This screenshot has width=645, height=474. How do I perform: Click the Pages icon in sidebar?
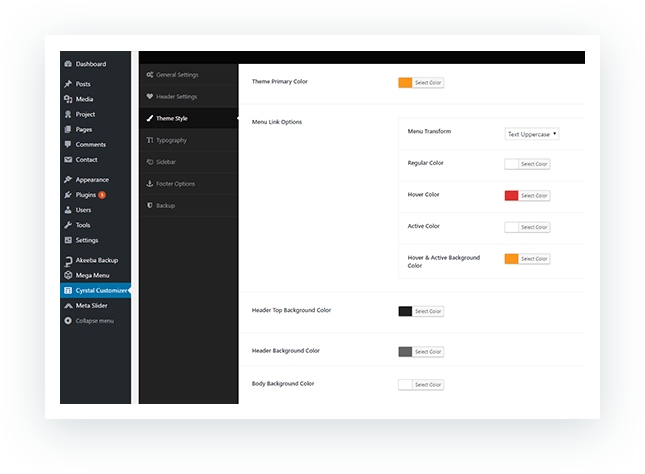click(68, 129)
